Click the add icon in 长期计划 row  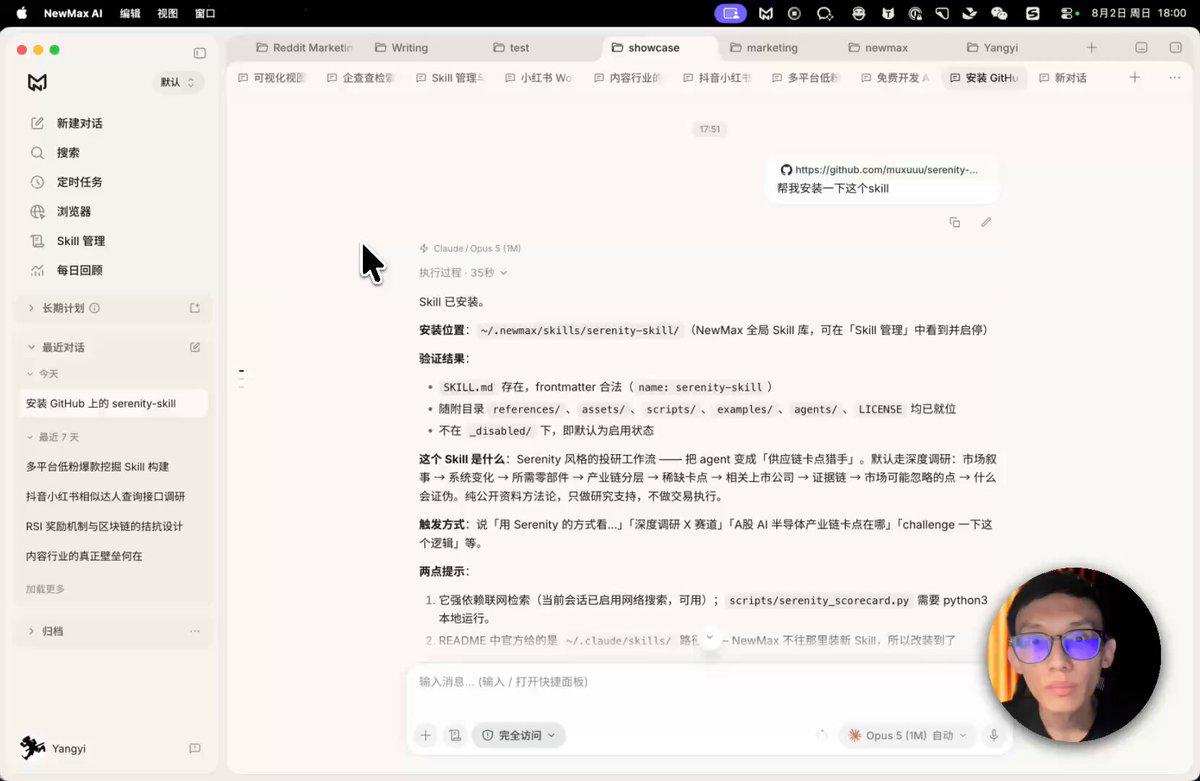pyautogui.click(x=195, y=308)
